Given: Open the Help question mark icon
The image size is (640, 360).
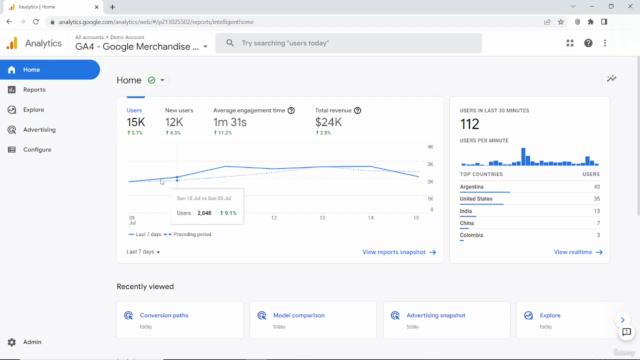Looking at the screenshot, I should point(588,43).
